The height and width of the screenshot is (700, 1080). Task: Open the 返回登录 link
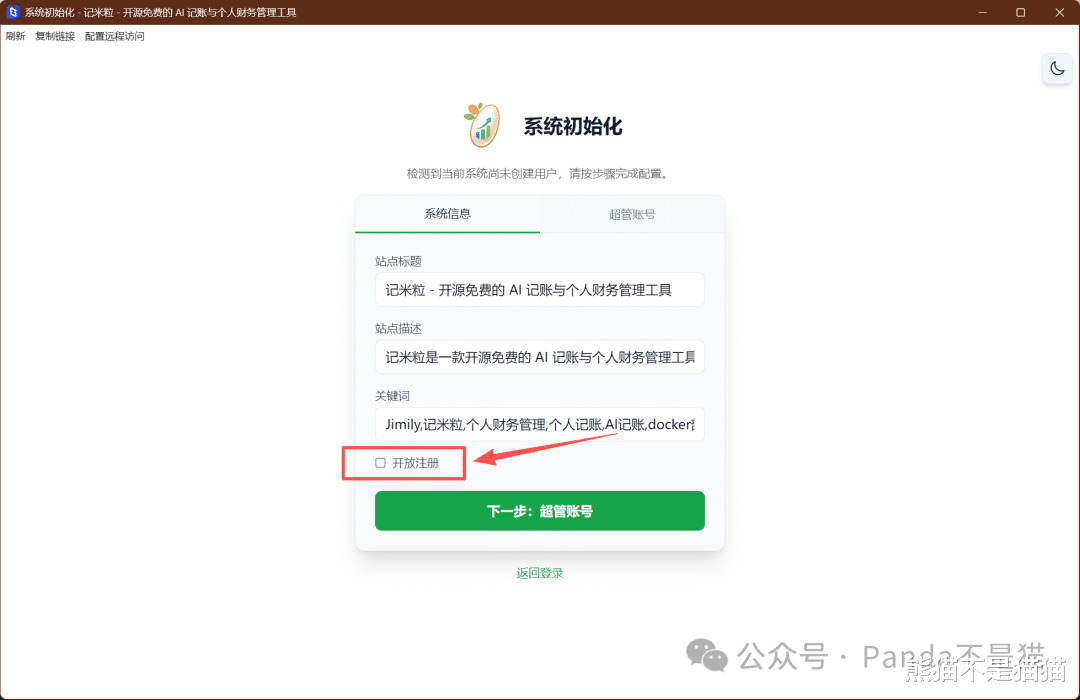click(539, 573)
